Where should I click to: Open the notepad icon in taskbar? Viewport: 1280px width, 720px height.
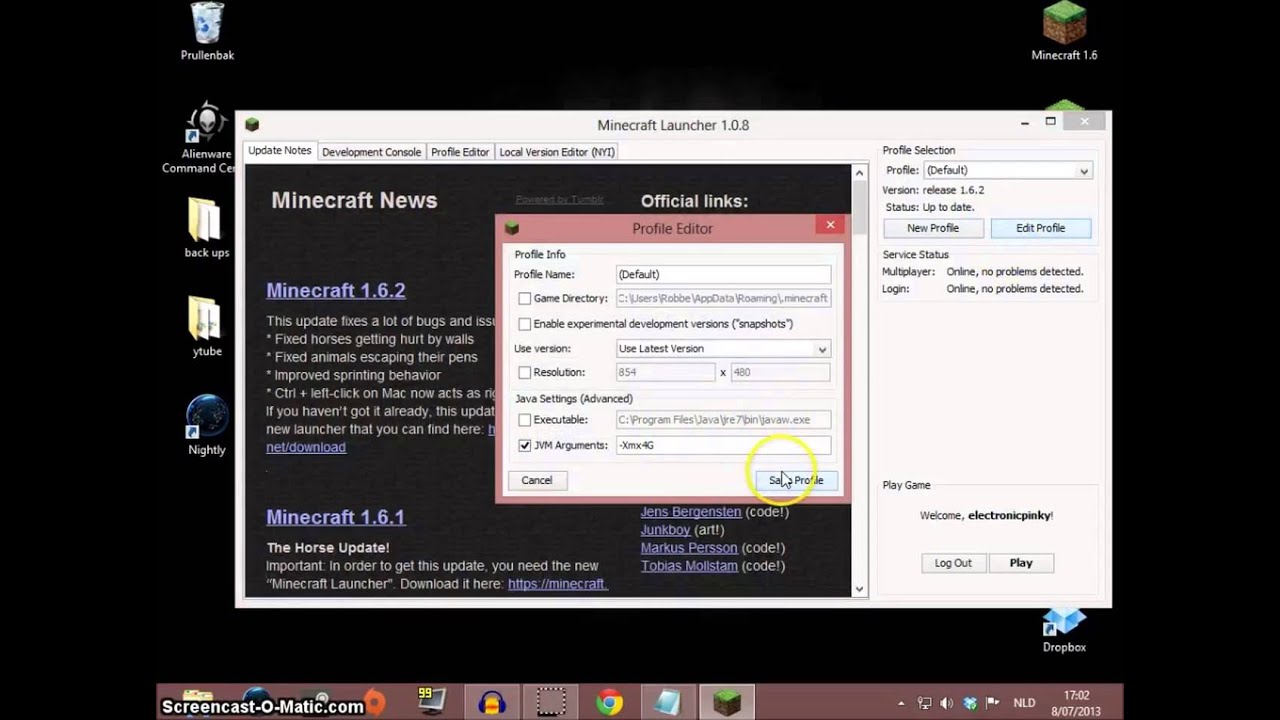[x=668, y=702]
